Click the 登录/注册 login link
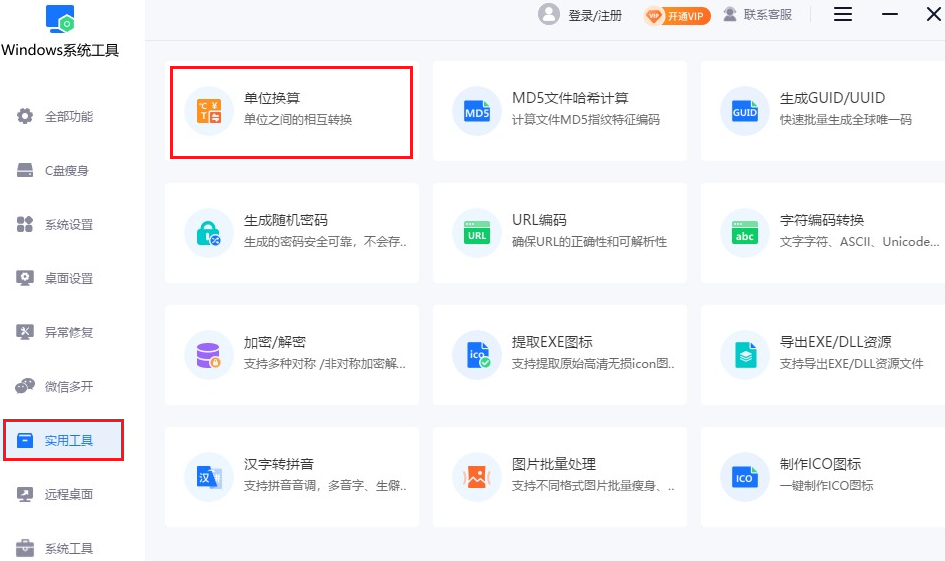 [594, 15]
